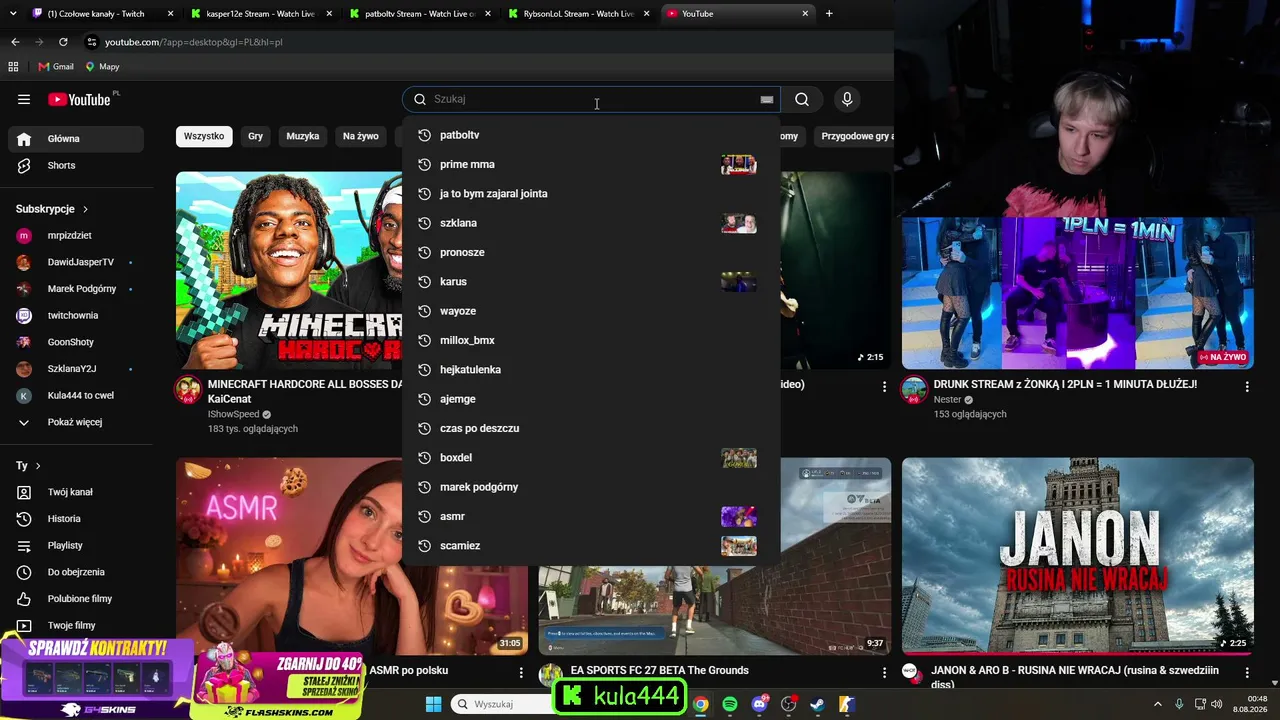Open more options for EA SPORTS FC 27 video
Viewport: 1280px width, 720px height.
pyautogui.click(x=884, y=672)
